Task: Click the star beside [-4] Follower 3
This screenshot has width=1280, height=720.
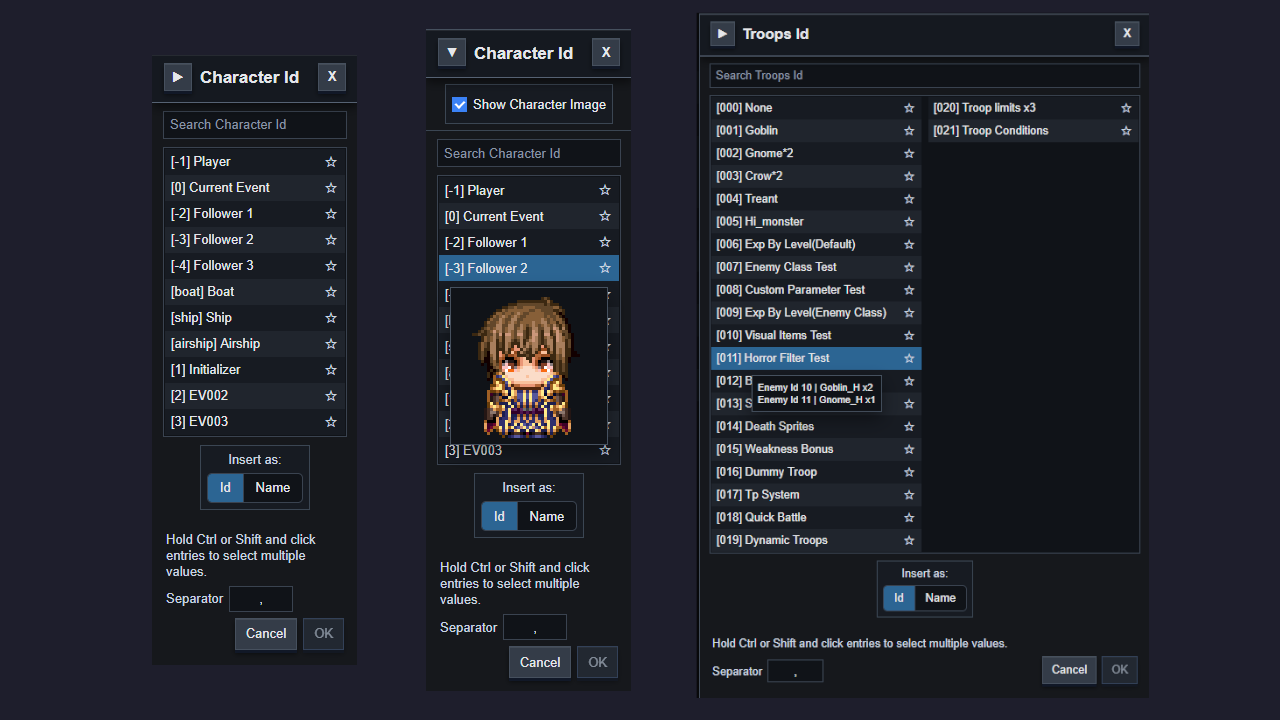Action: pos(331,266)
